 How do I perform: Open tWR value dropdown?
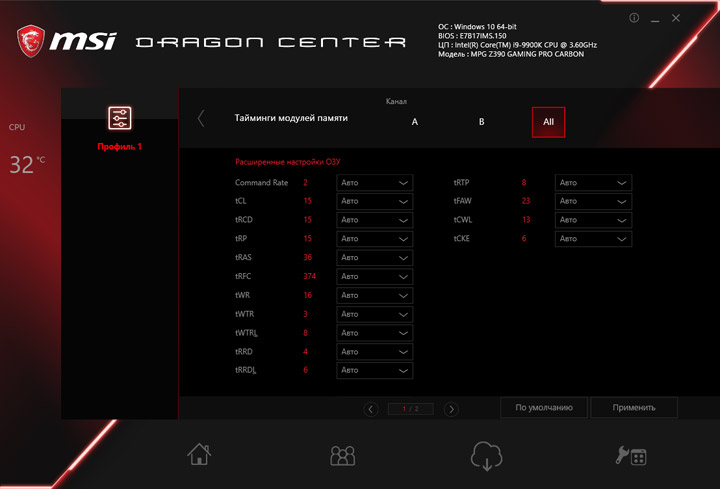(375, 295)
